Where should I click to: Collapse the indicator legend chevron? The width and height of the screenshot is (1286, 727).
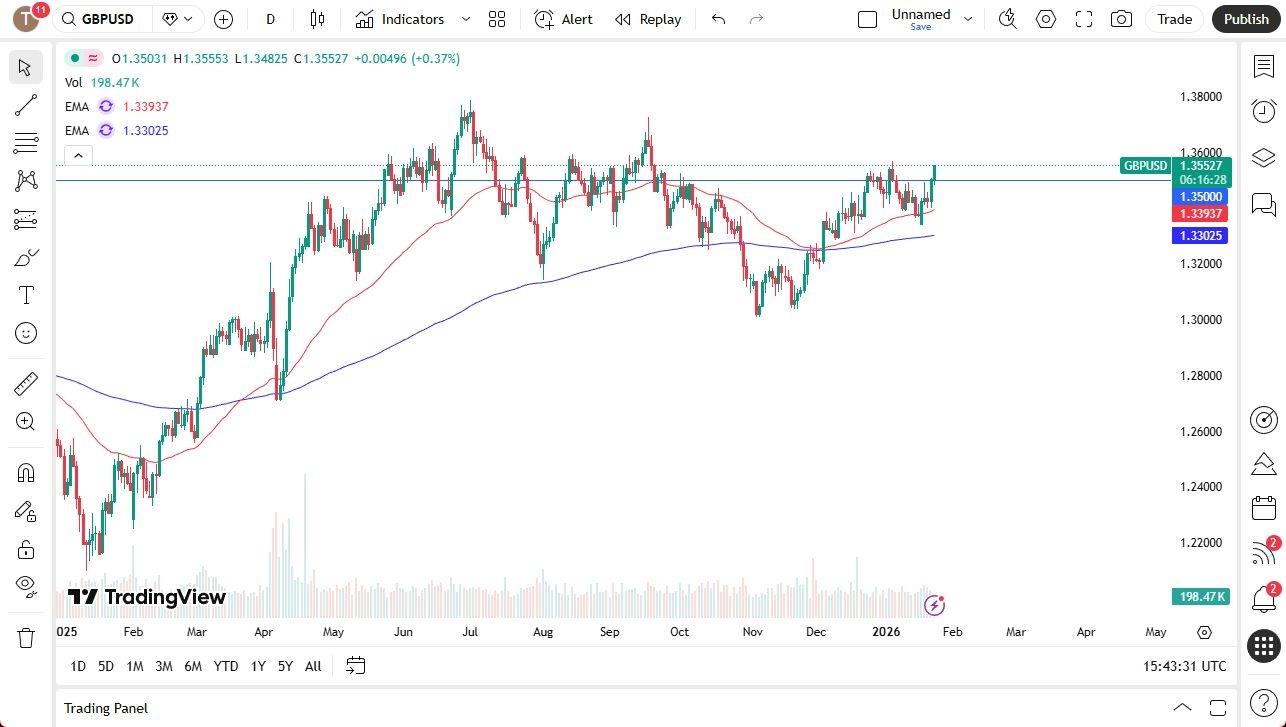[x=78, y=155]
